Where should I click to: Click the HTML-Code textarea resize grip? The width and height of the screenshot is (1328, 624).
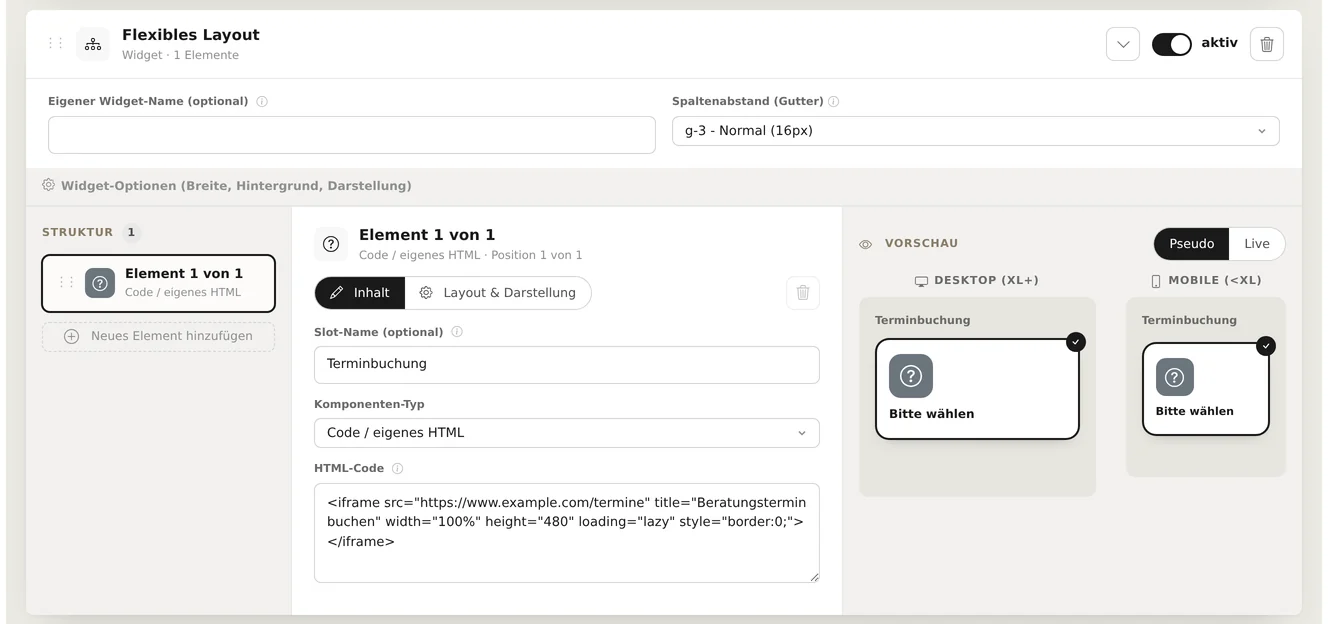(x=814, y=577)
